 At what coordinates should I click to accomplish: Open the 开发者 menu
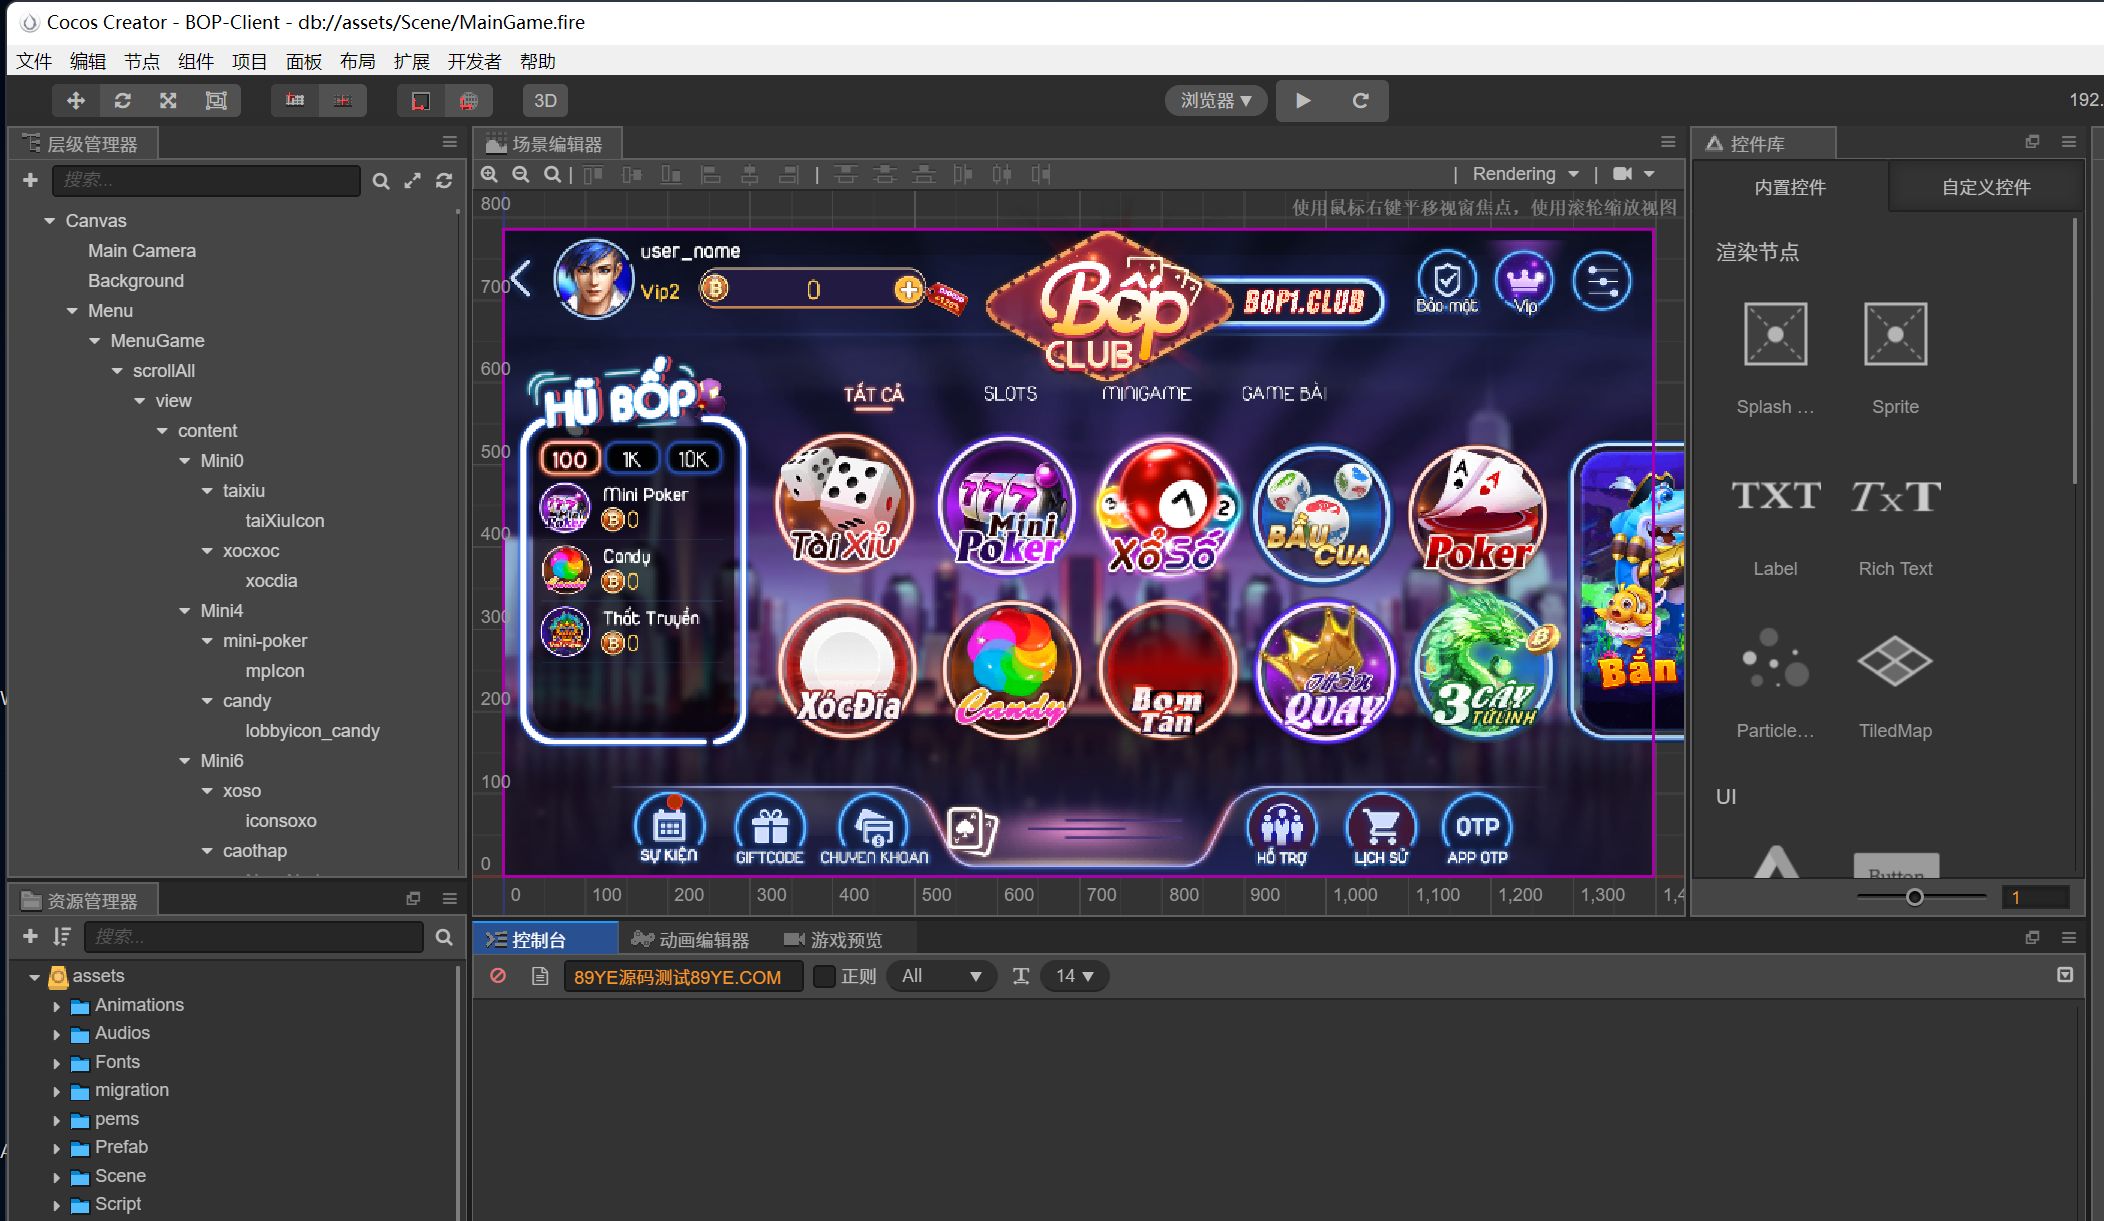click(x=474, y=61)
